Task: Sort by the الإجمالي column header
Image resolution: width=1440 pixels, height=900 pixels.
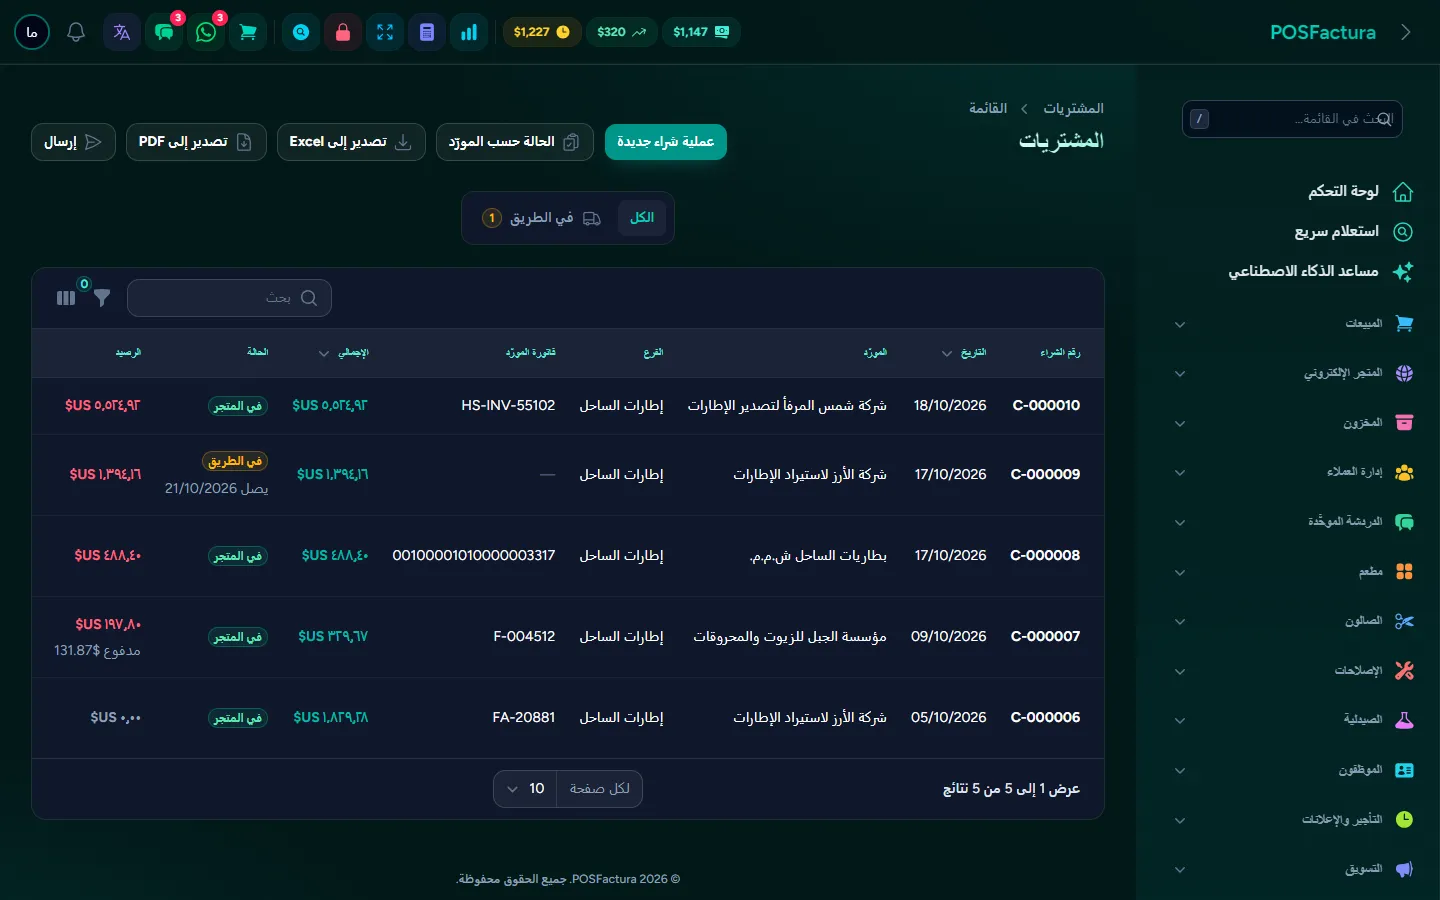Action: pos(344,353)
